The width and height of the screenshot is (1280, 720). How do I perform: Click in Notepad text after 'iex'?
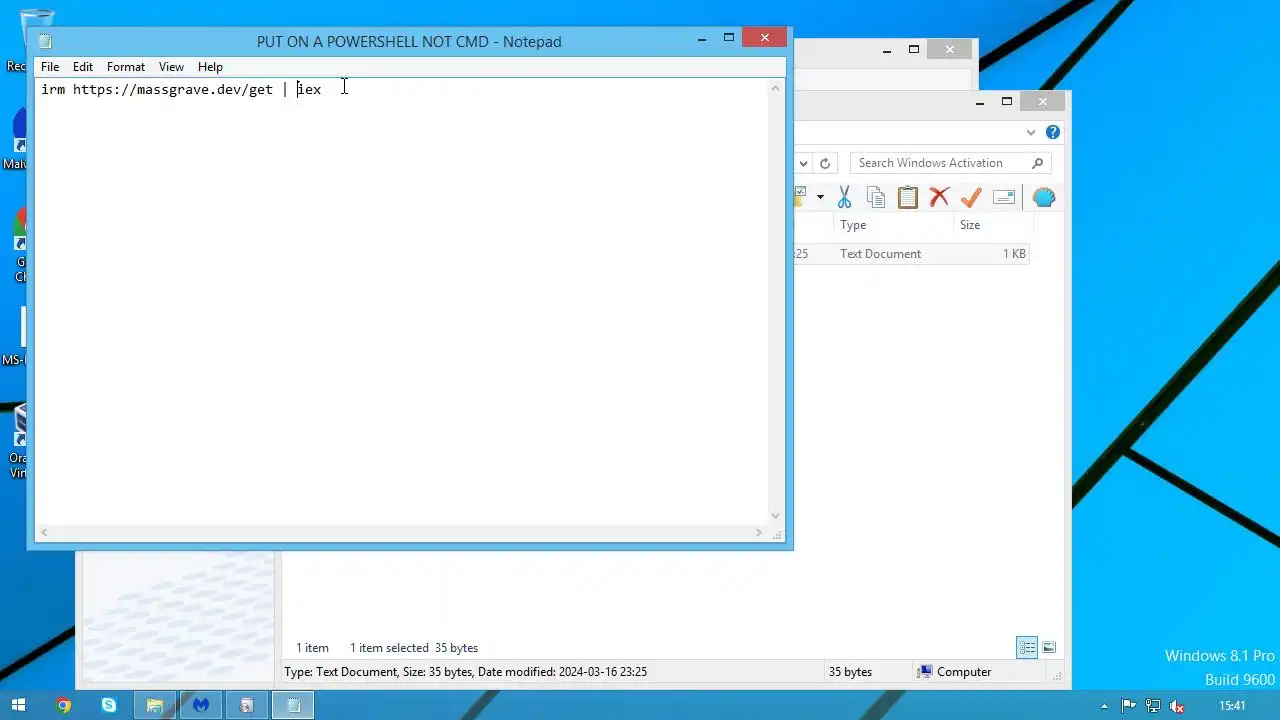click(324, 89)
